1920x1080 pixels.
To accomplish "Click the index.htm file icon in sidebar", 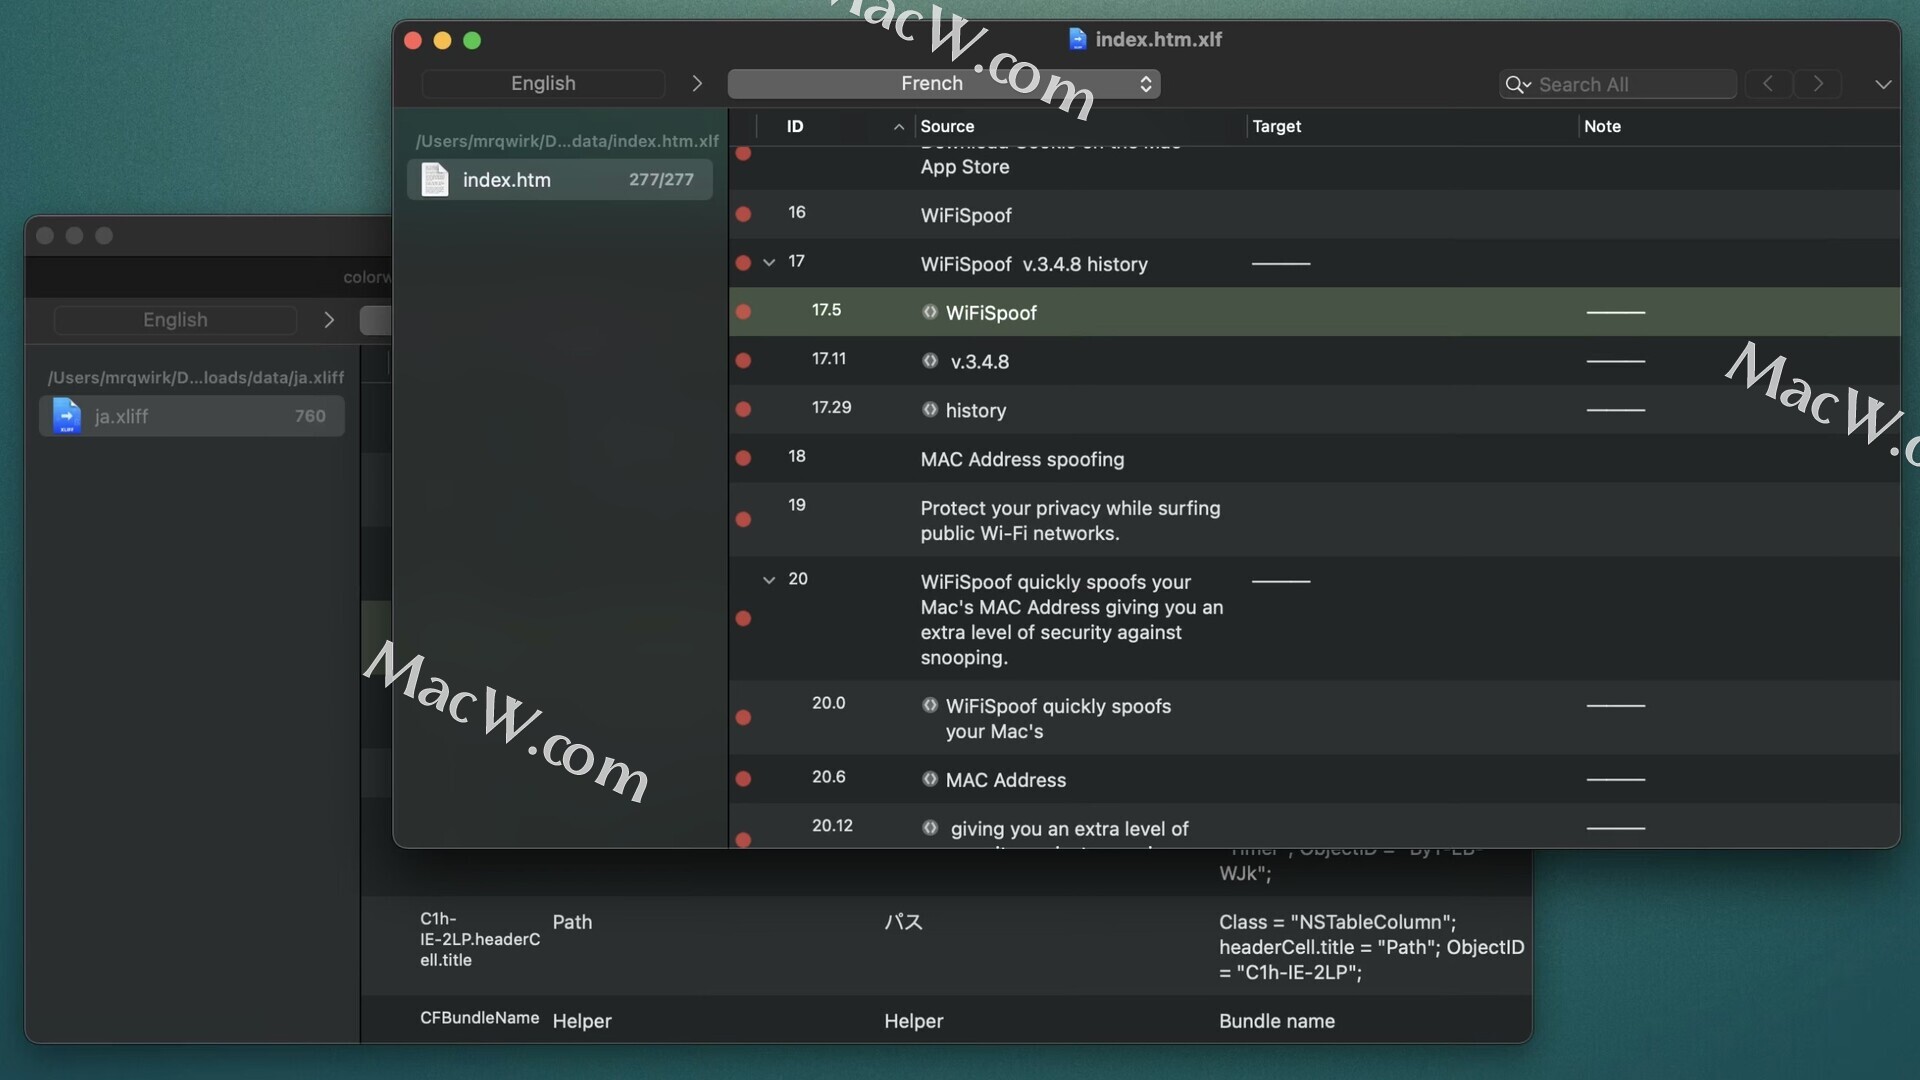I will pyautogui.click(x=435, y=180).
